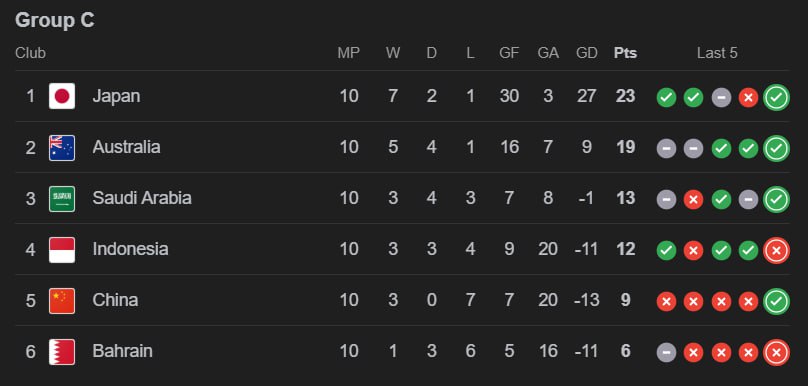Click the Last 5 column header

click(717, 53)
